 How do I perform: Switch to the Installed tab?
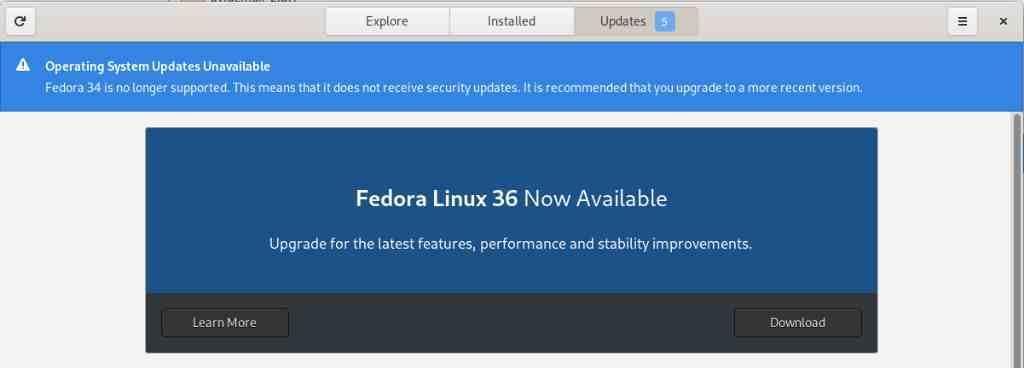pyautogui.click(x=511, y=22)
